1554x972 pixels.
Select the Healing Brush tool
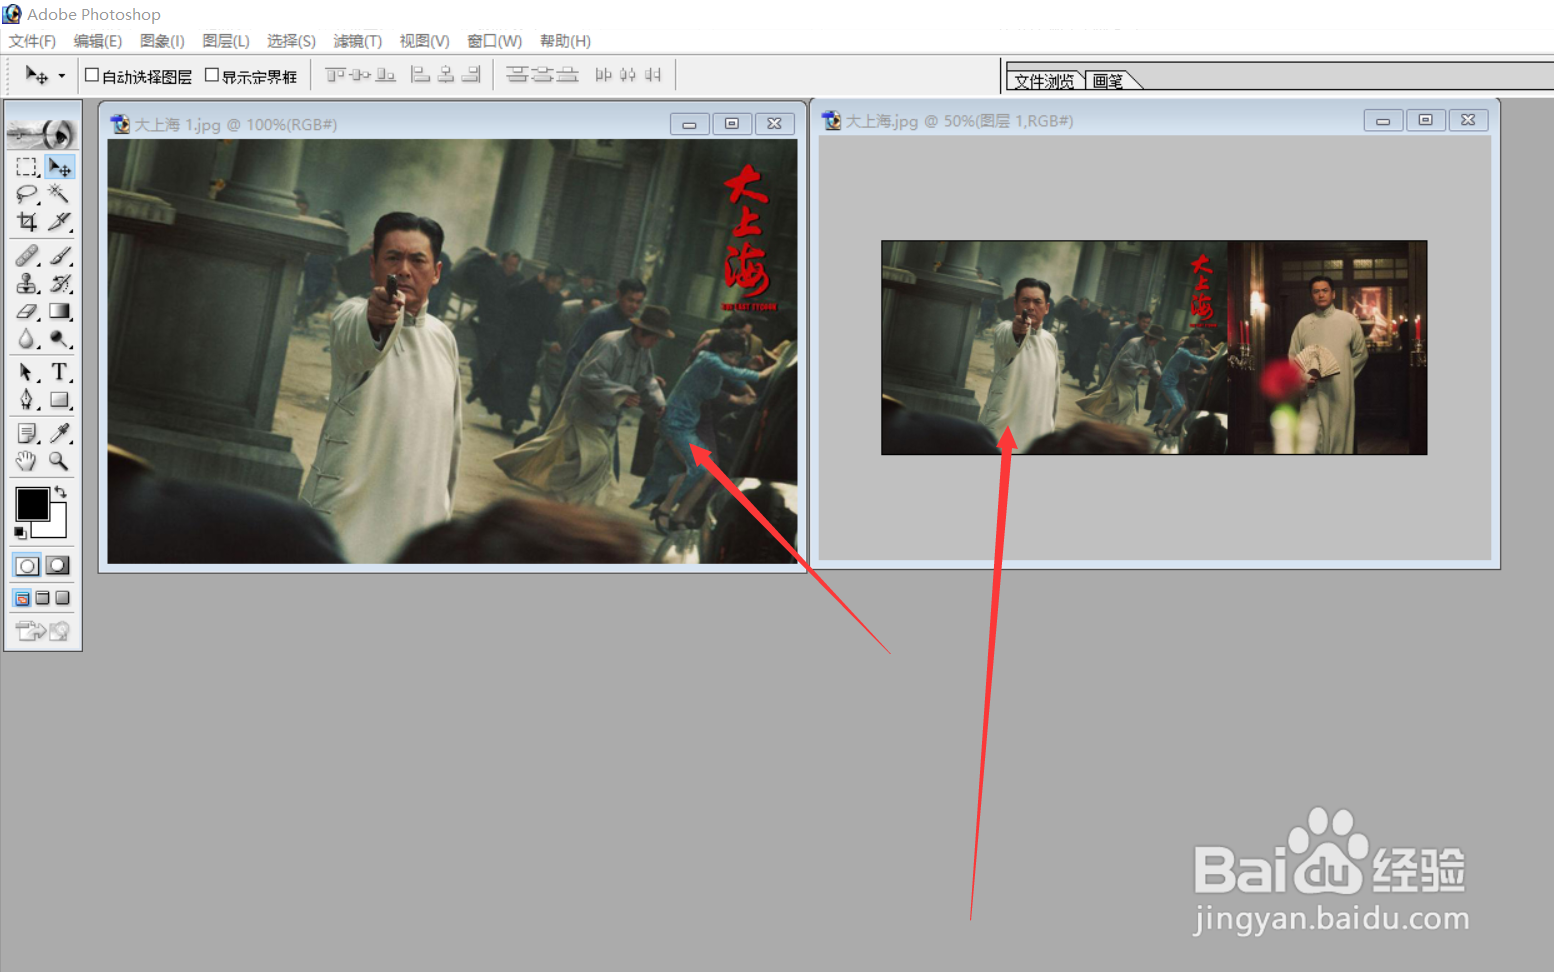pos(27,256)
